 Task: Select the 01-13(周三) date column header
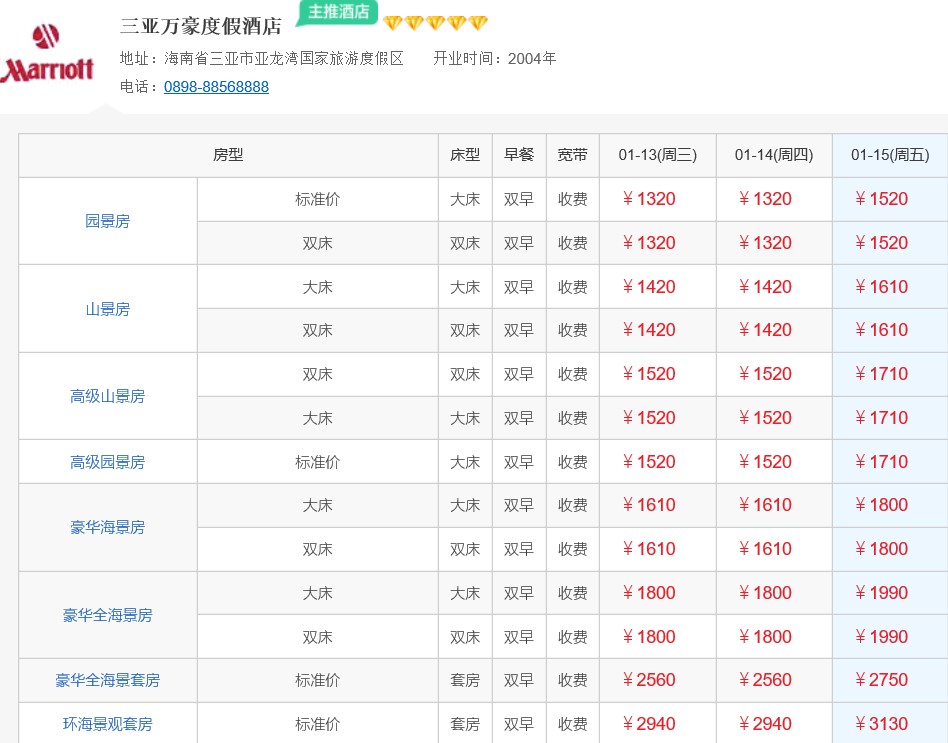tap(657, 155)
